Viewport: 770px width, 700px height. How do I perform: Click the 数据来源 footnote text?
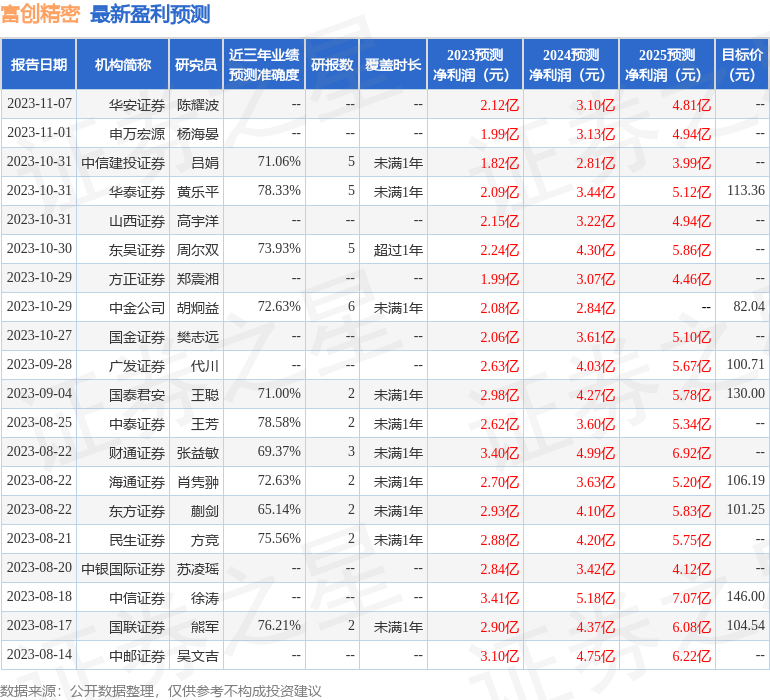(161, 691)
